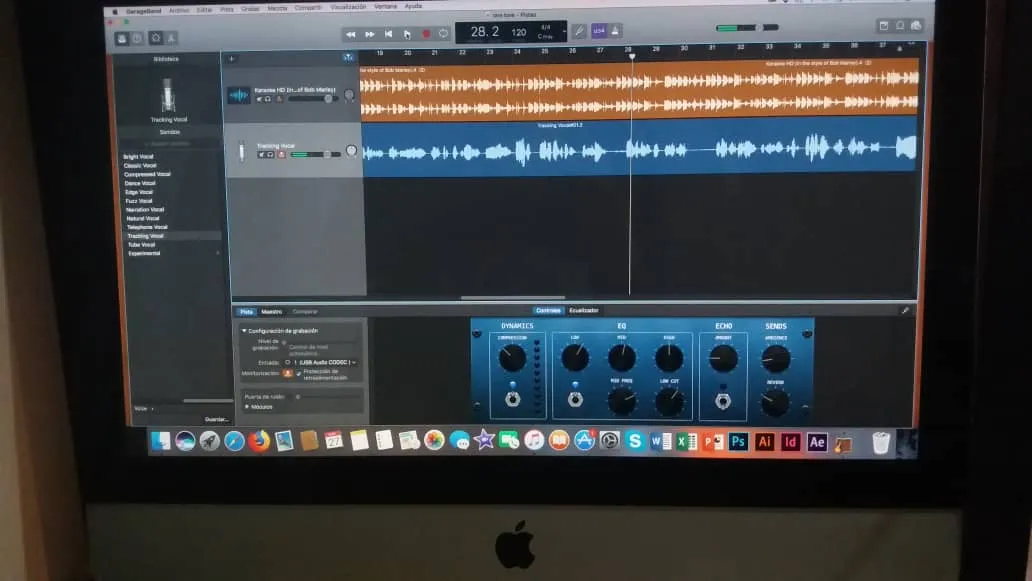Click the play button in transport
The image size is (1032, 581).
(x=407, y=34)
